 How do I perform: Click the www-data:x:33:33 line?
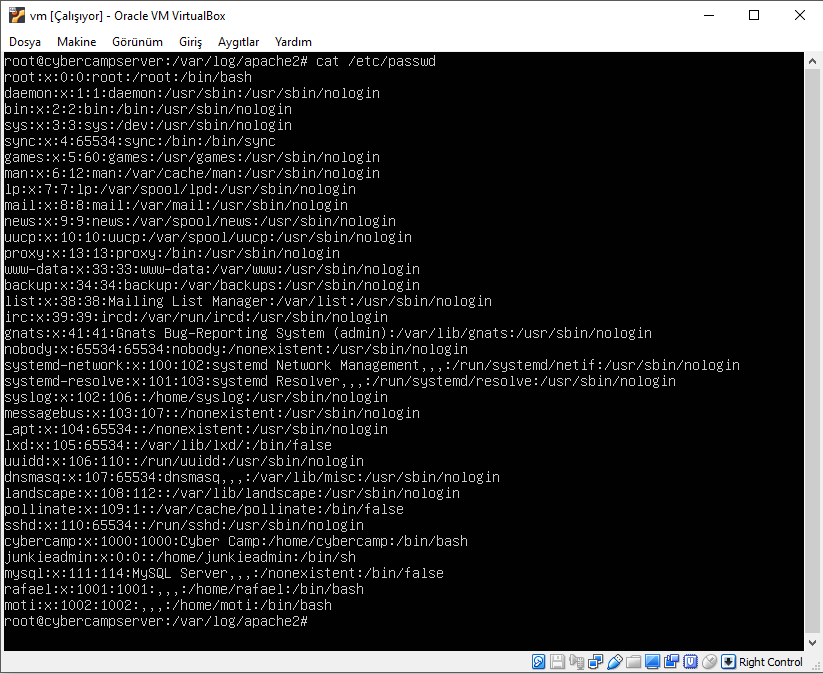[x=212, y=269]
